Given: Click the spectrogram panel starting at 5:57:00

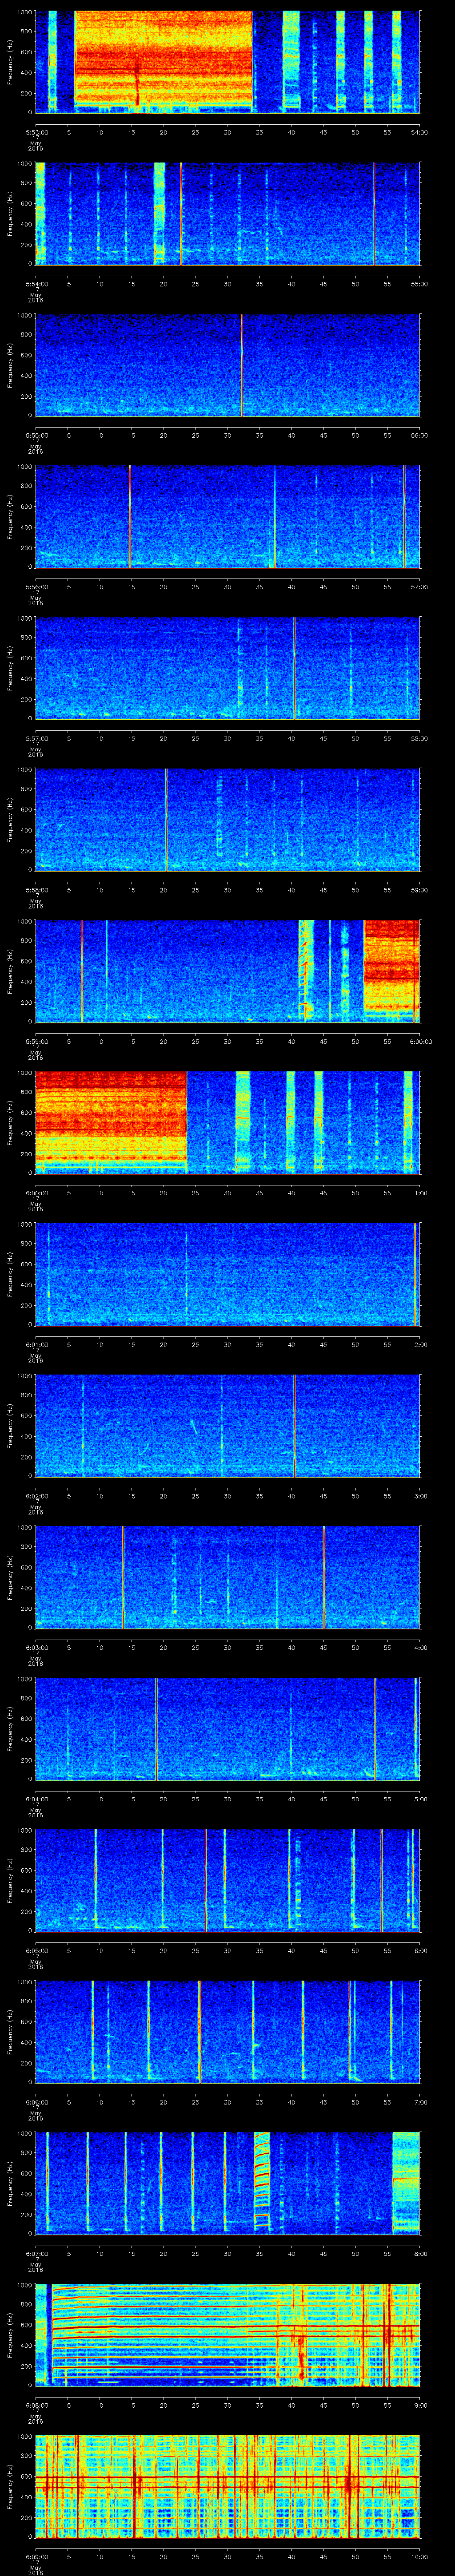Looking at the screenshot, I should [227, 668].
